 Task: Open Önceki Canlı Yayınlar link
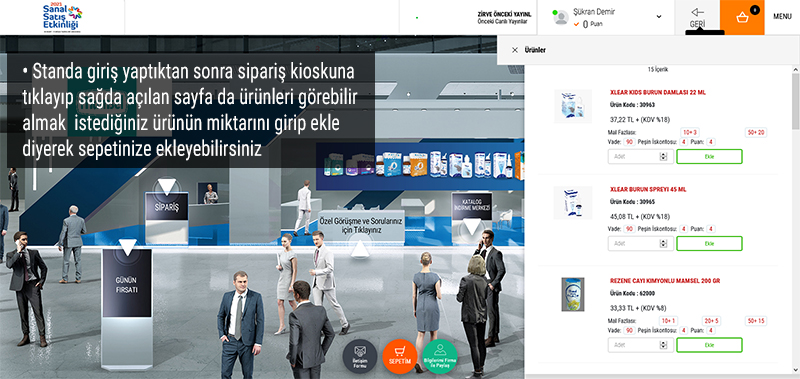[502, 21]
